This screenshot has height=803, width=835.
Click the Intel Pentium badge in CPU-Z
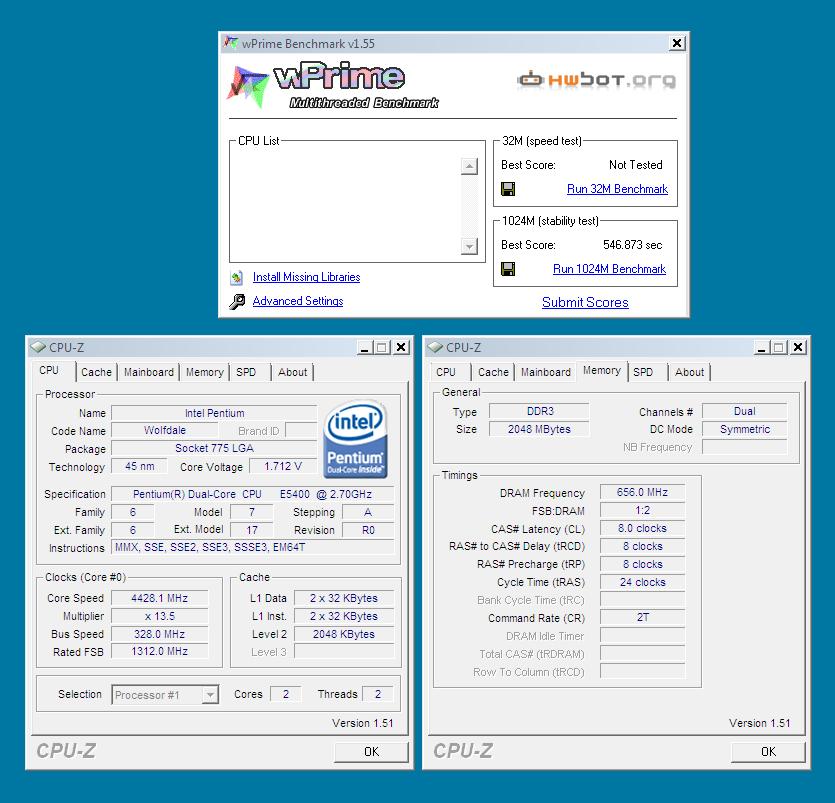click(356, 439)
